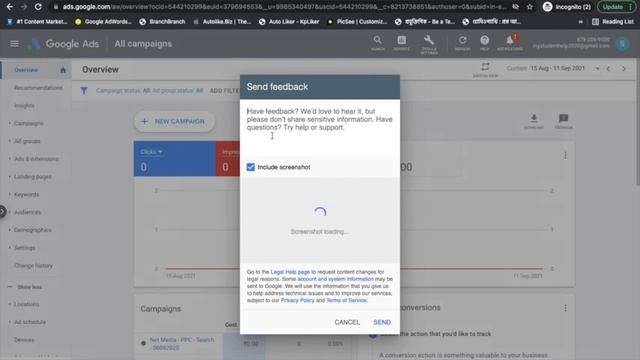
Task: Open the Conversions card three-dot menu
Action: tap(565, 308)
